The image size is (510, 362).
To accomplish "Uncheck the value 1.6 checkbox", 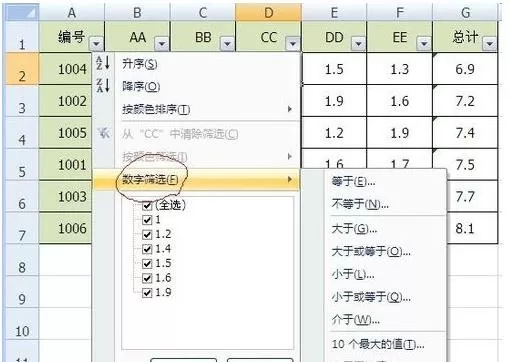I will (147, 278).
